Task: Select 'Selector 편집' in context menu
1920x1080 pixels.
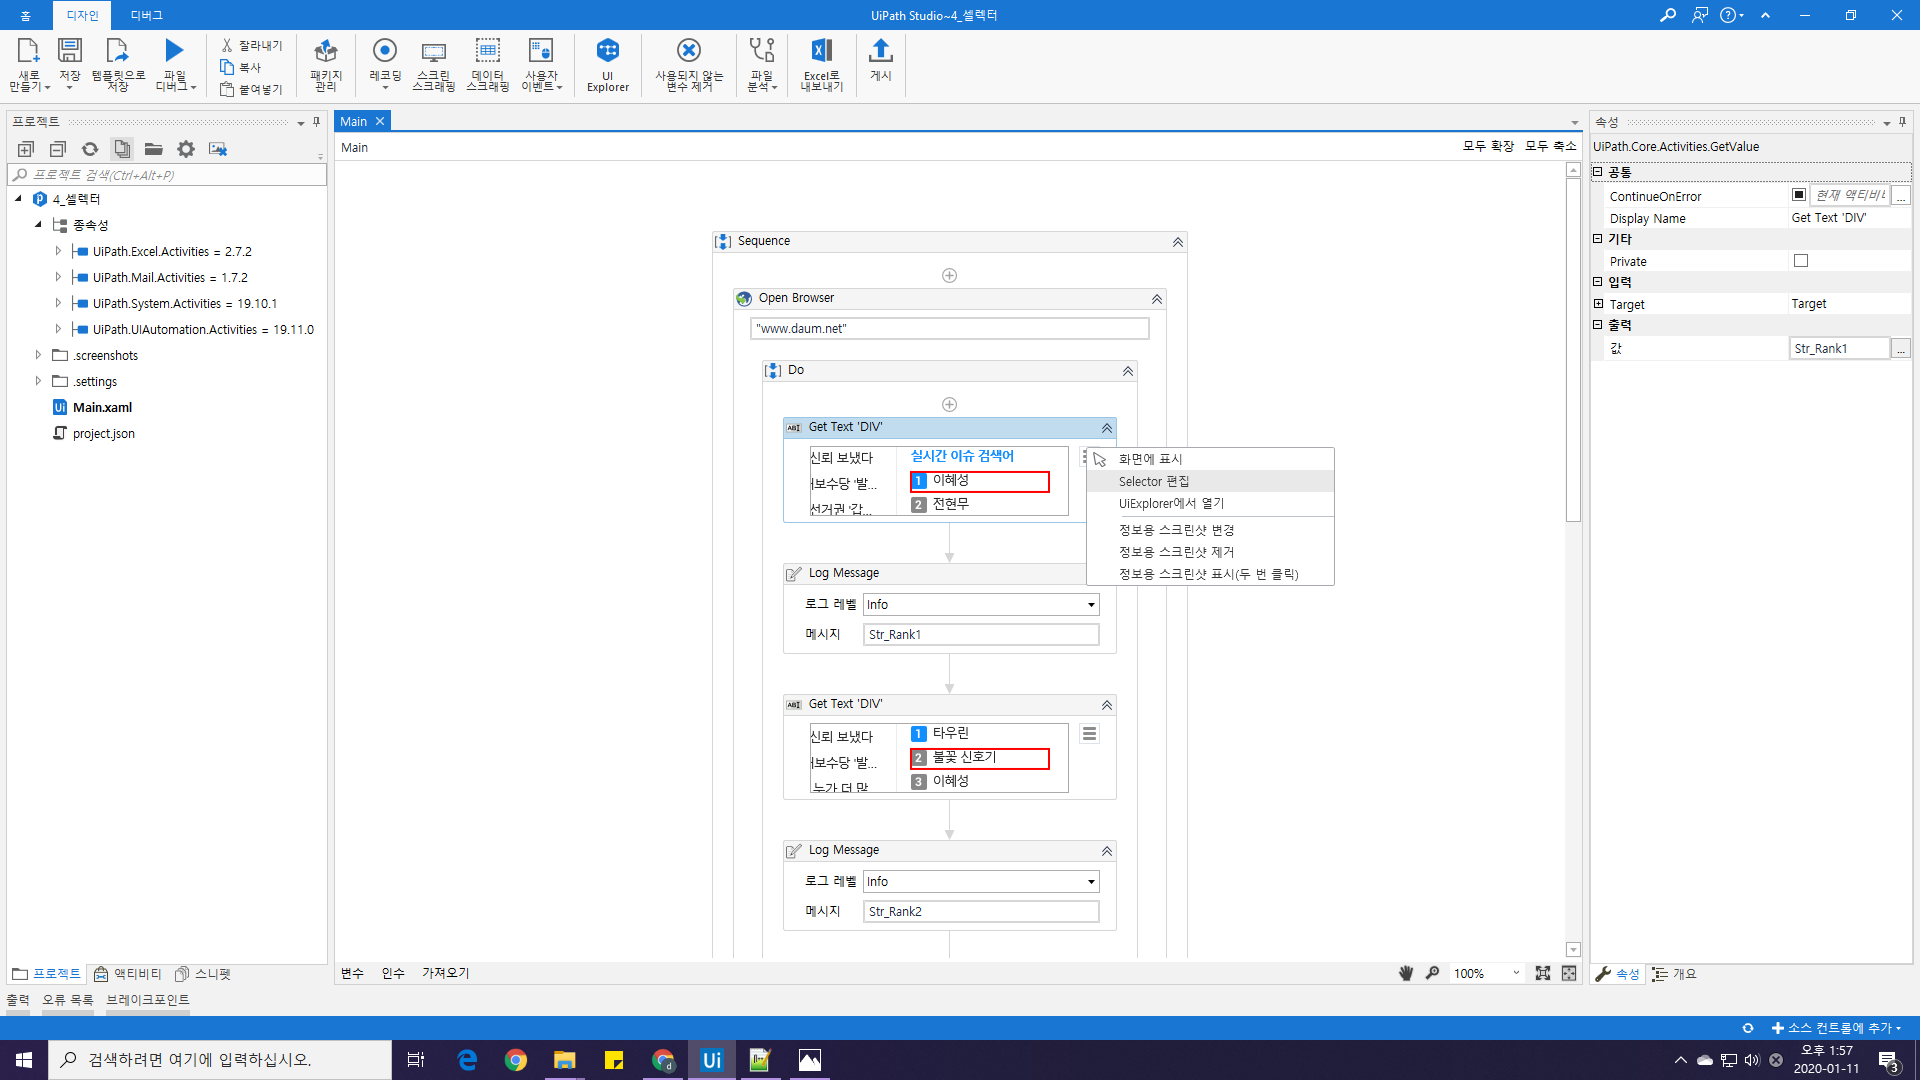Action: click(x=1154, y=481)
